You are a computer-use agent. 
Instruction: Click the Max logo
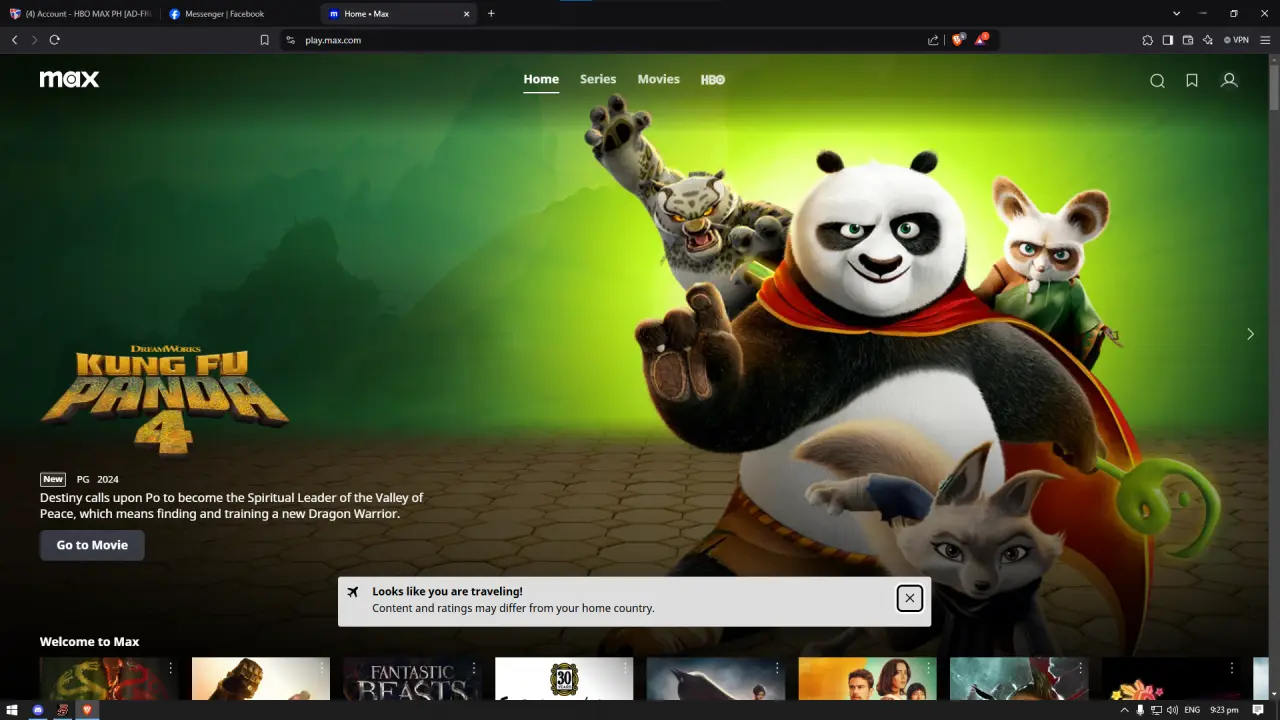69,79
